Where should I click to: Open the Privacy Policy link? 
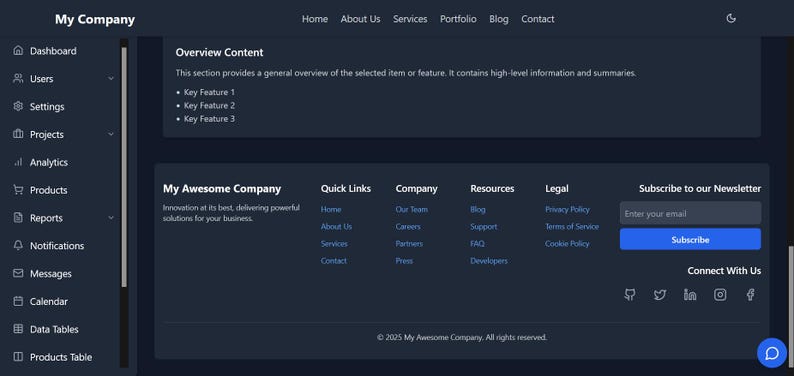567,210
